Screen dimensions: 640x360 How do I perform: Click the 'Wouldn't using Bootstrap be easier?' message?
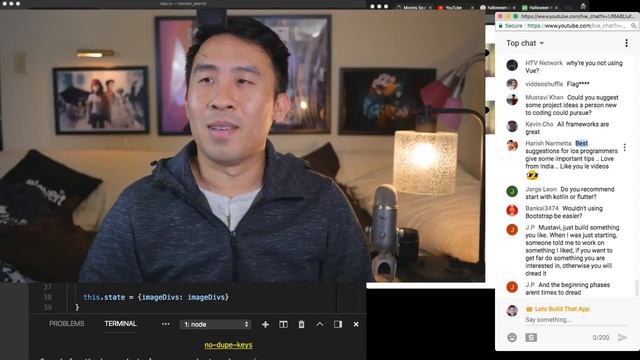(x=564, y=212)
